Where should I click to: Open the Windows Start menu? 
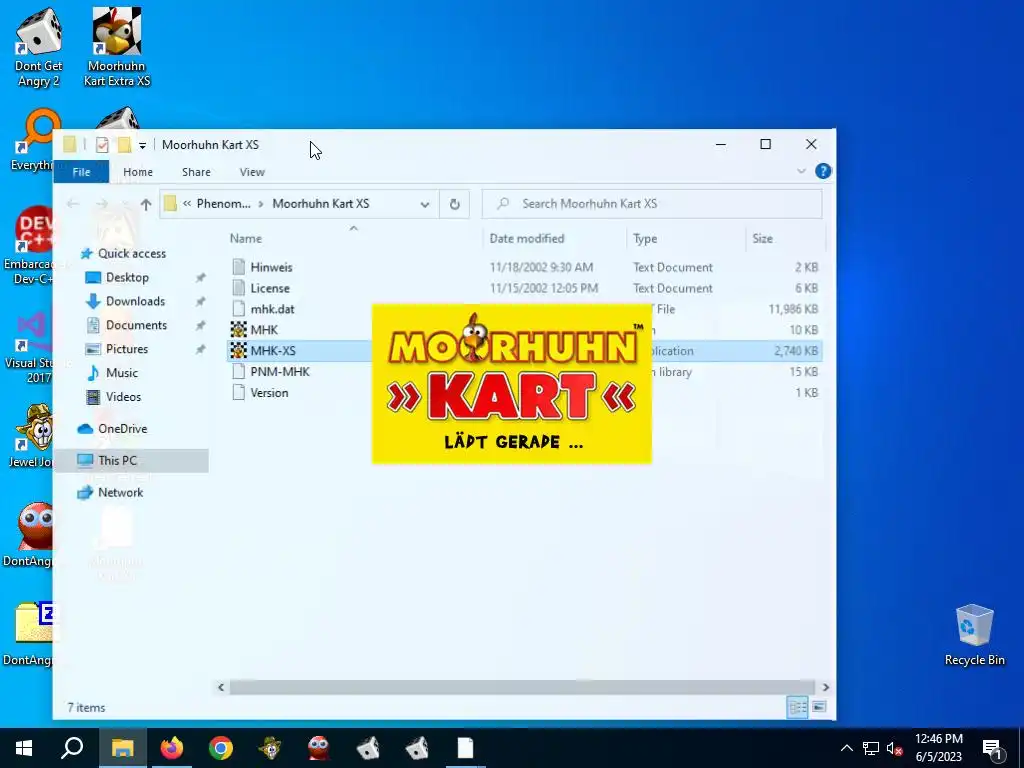click(x=24, y=748)
